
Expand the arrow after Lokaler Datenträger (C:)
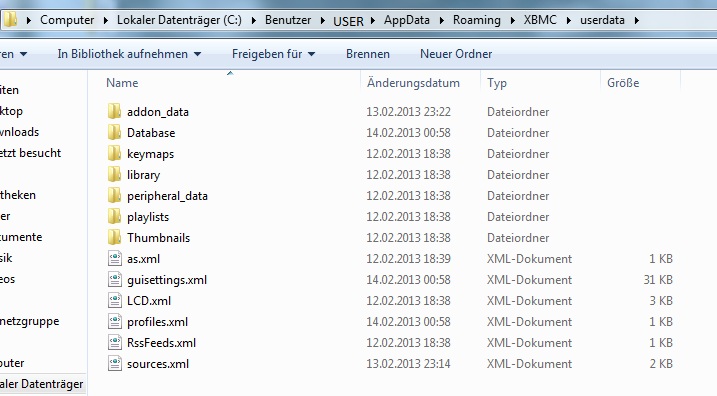coord(254,21)
